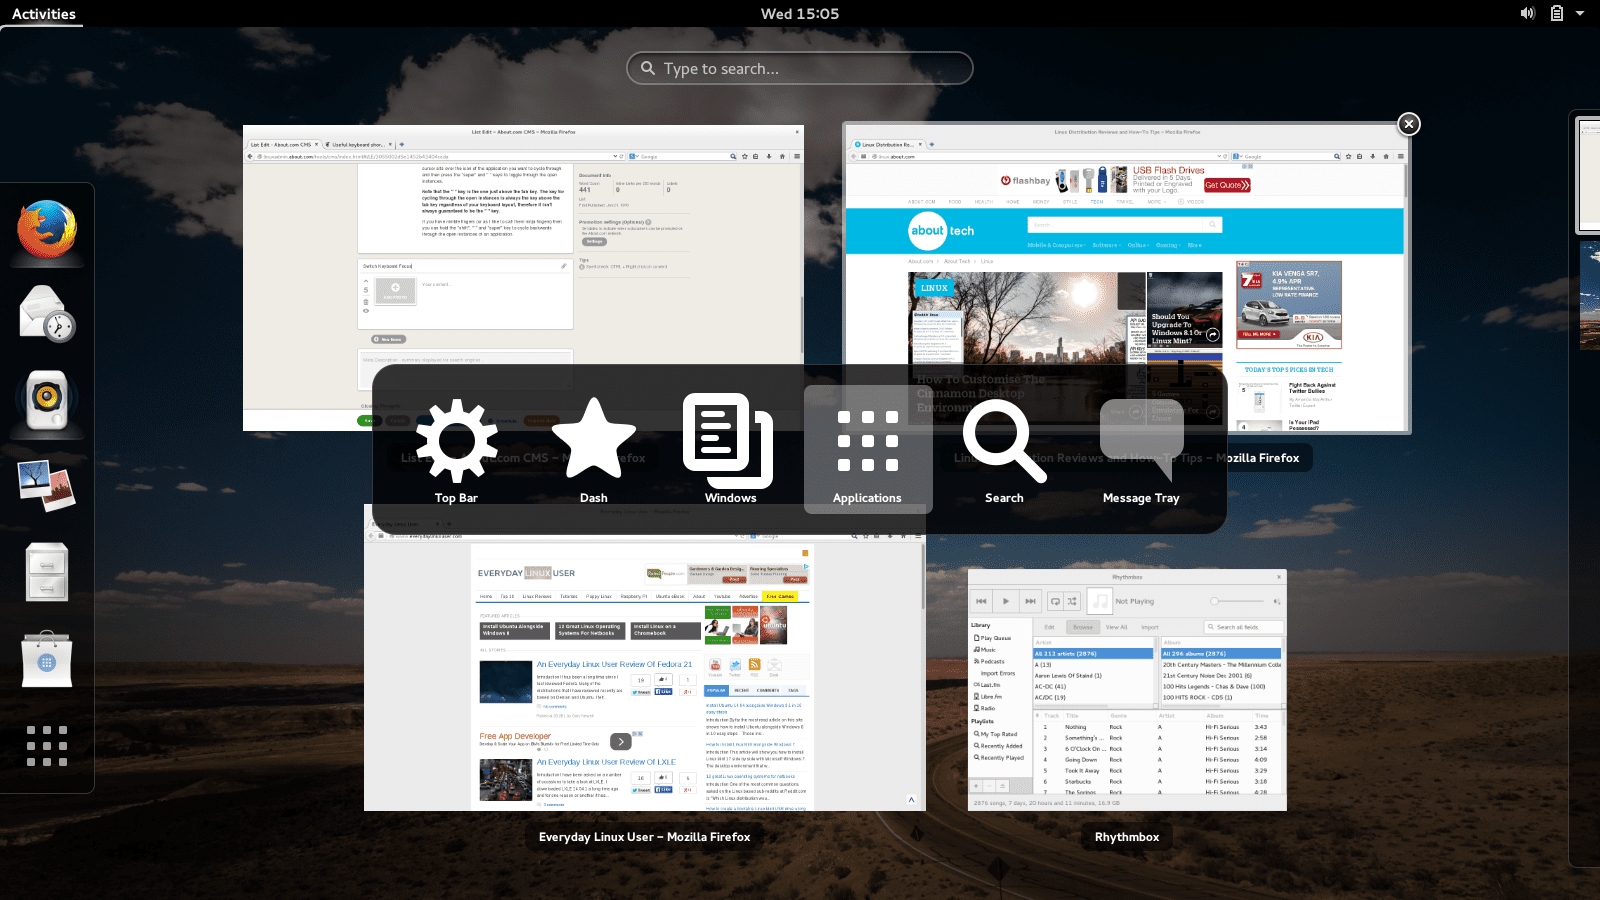Screen dimensions: 1600x900
Task: Expand Gaming menu on about tech
Action: pos(1168,245)
